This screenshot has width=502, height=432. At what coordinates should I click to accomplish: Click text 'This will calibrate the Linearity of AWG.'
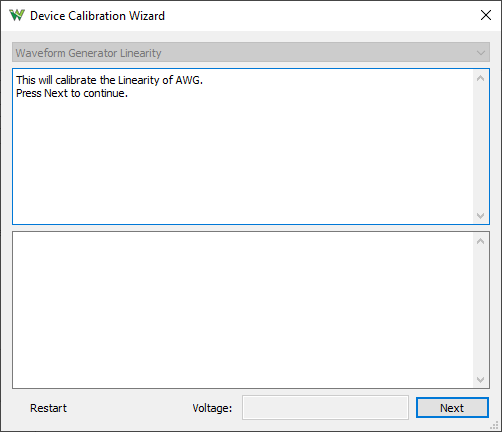pyautogui.click(x=109, y=80)
